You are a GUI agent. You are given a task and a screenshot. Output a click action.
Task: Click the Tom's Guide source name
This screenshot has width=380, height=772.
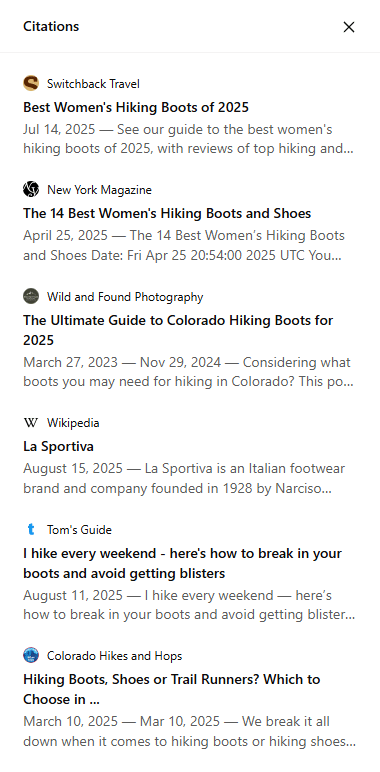coord(79,529)
